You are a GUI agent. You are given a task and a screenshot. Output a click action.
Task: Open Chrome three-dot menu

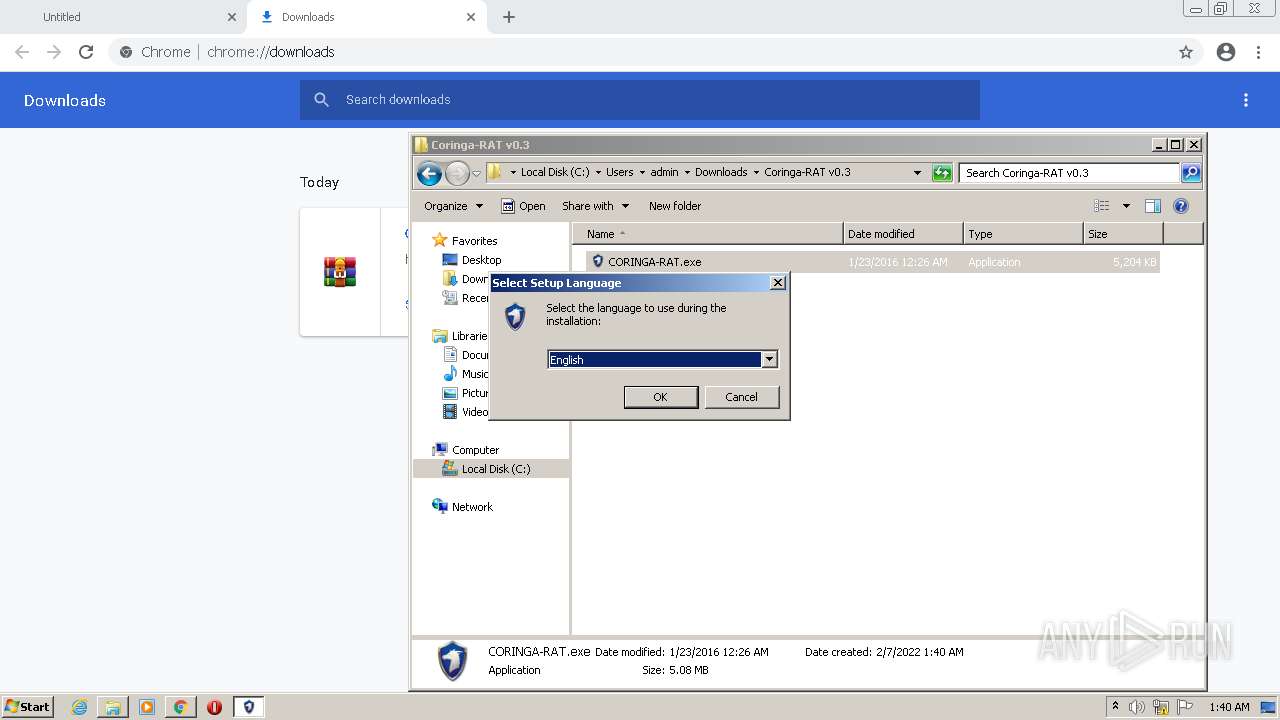1259,52
